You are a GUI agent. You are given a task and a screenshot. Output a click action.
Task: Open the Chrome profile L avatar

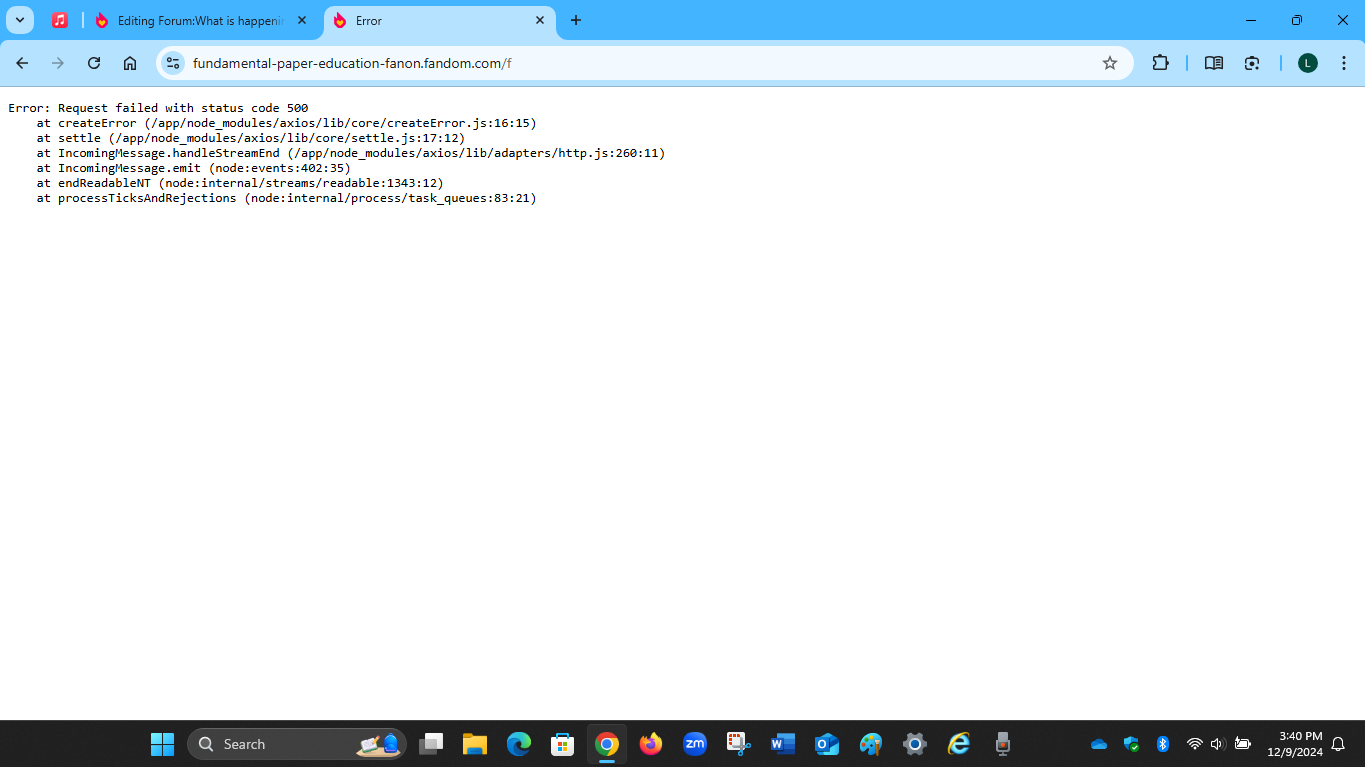1308,63
